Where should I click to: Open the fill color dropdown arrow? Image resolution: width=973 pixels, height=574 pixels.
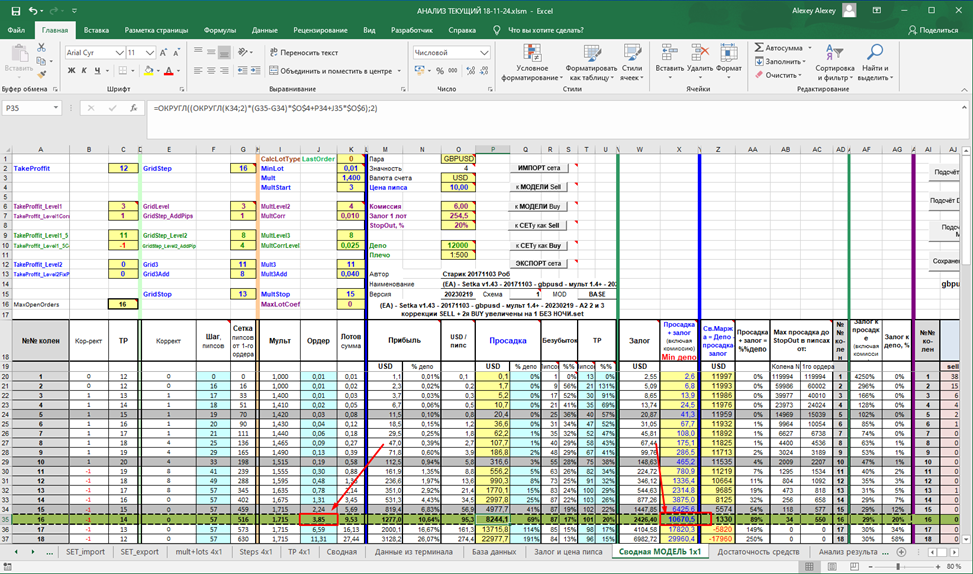click(x=158, y=71)
